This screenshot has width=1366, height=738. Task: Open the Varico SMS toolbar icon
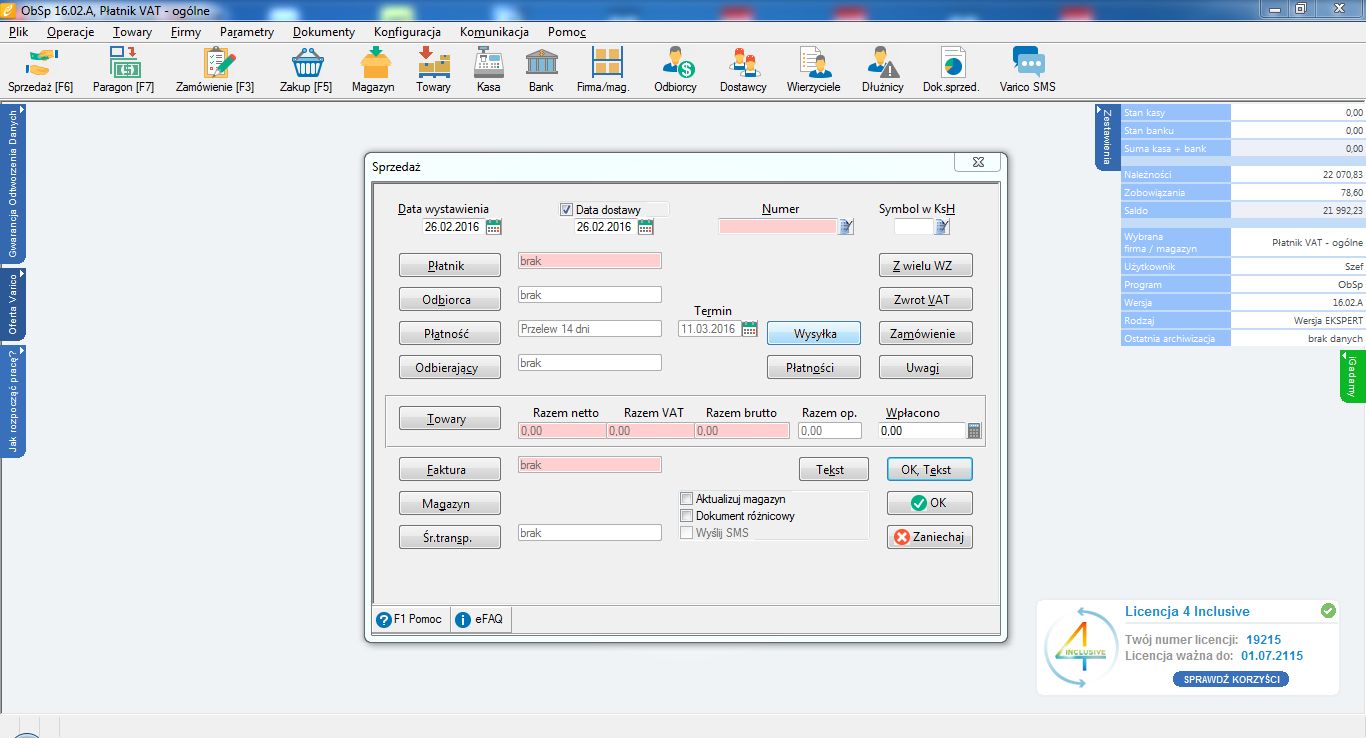coord(1027,70)
